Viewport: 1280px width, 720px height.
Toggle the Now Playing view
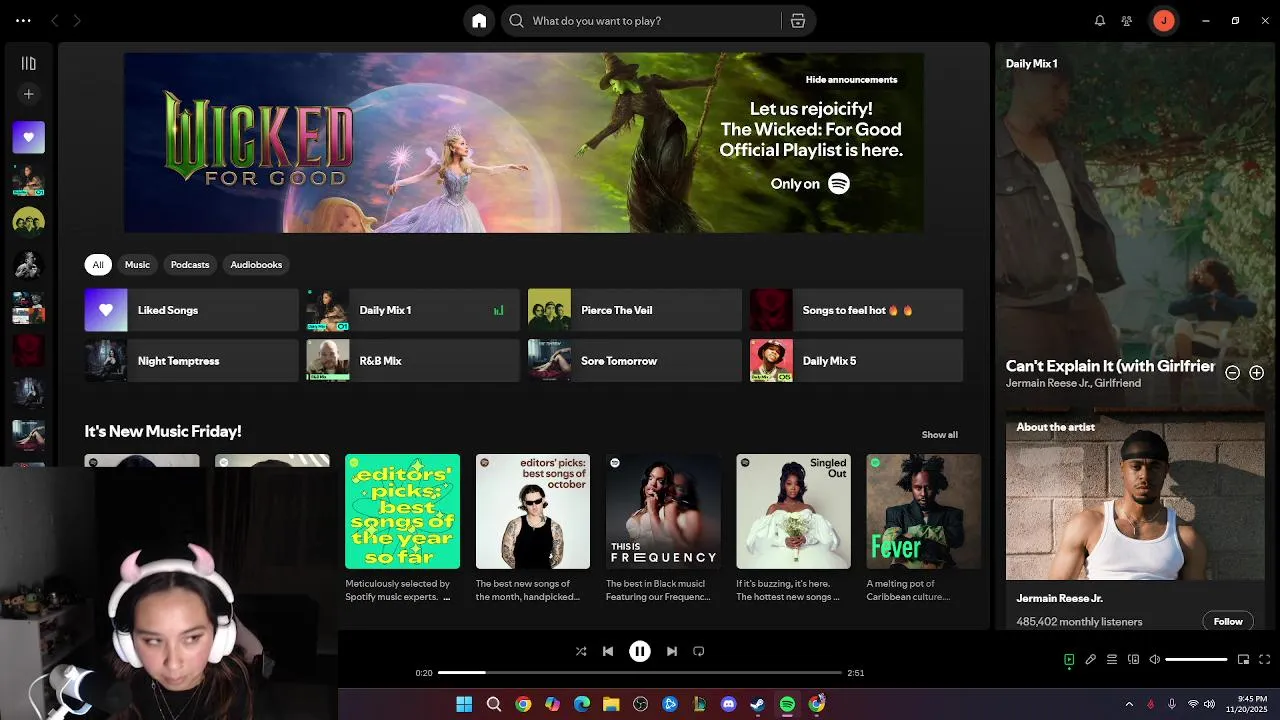coord(1069,660)
